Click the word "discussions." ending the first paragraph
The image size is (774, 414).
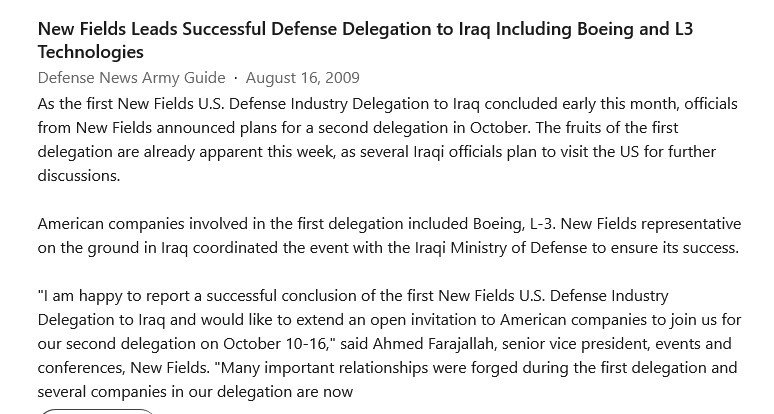click(x=79, y=176)
